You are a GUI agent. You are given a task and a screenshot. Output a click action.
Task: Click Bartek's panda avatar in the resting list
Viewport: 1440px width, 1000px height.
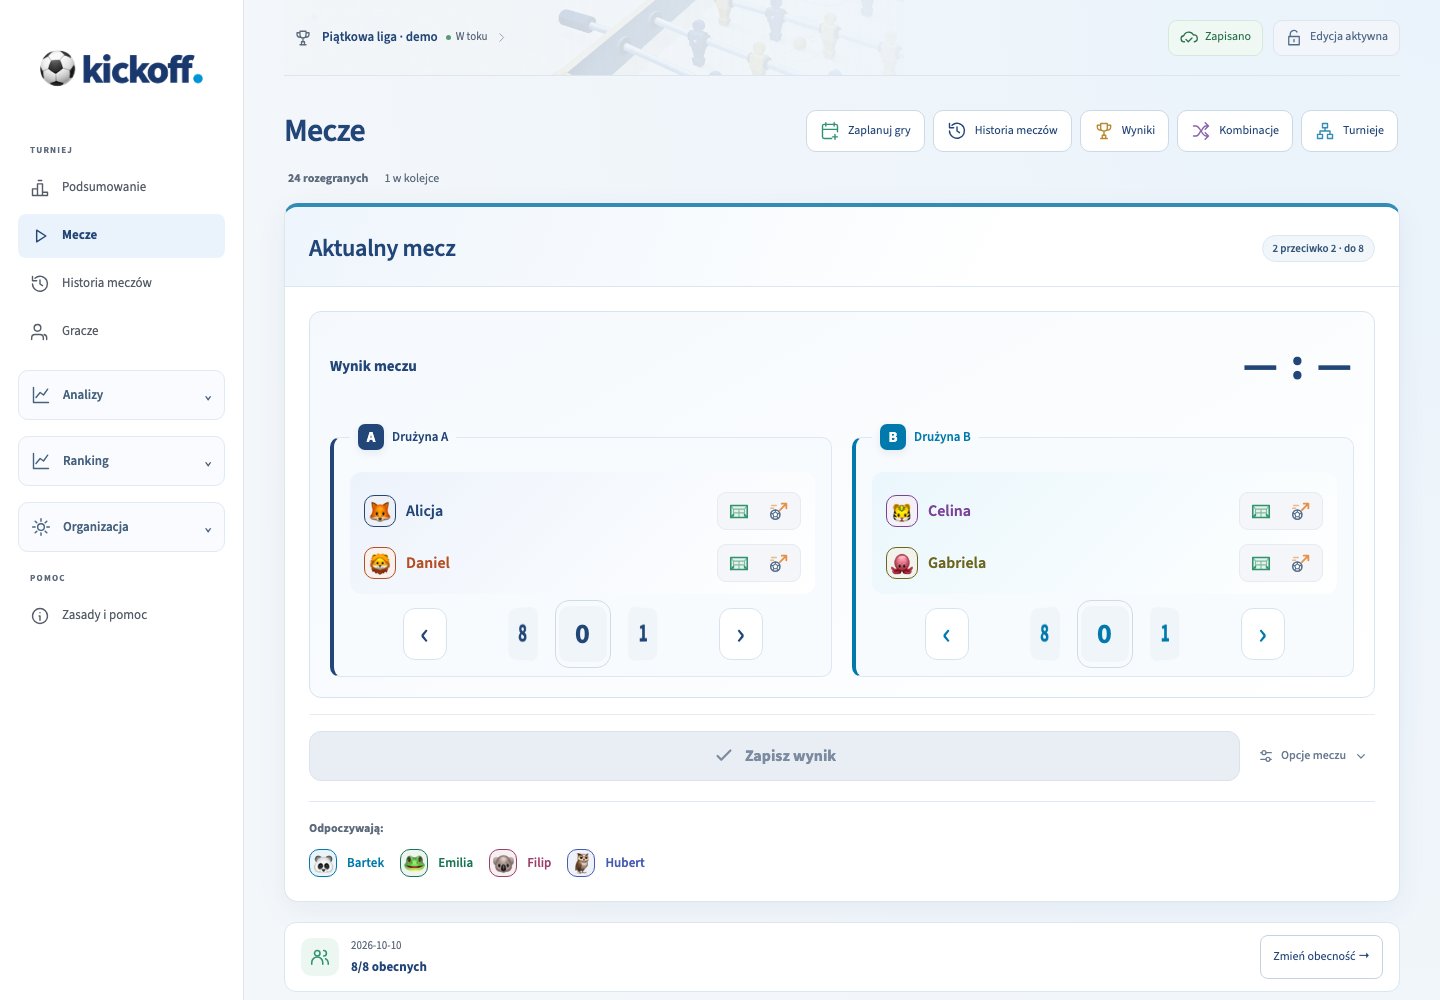coord(323,863)
